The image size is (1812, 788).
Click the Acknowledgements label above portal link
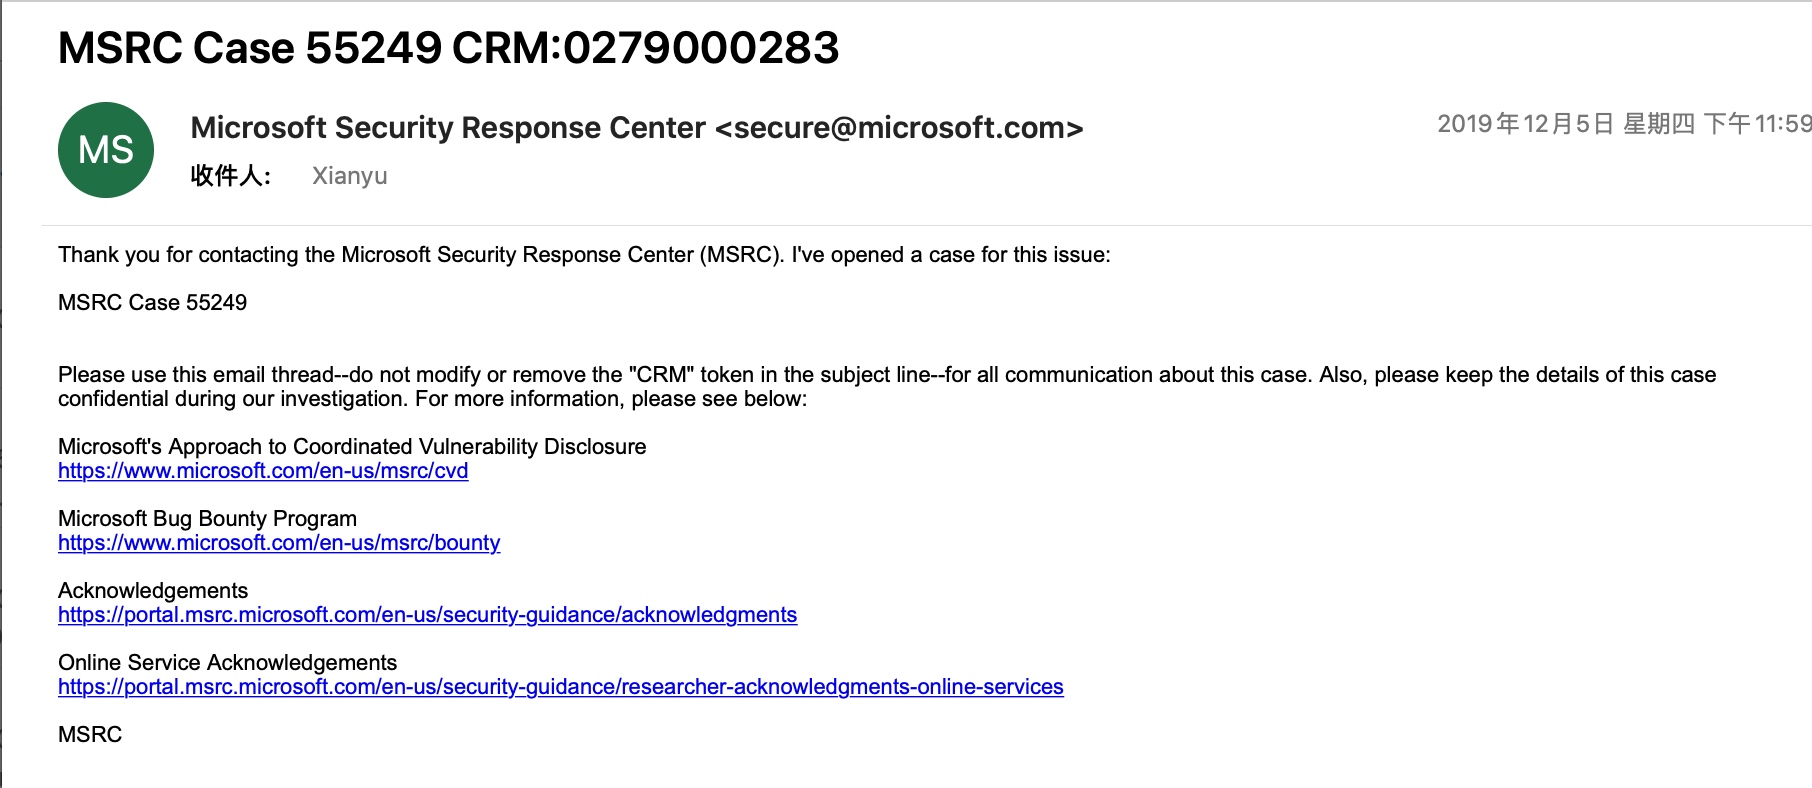[153, 591]
